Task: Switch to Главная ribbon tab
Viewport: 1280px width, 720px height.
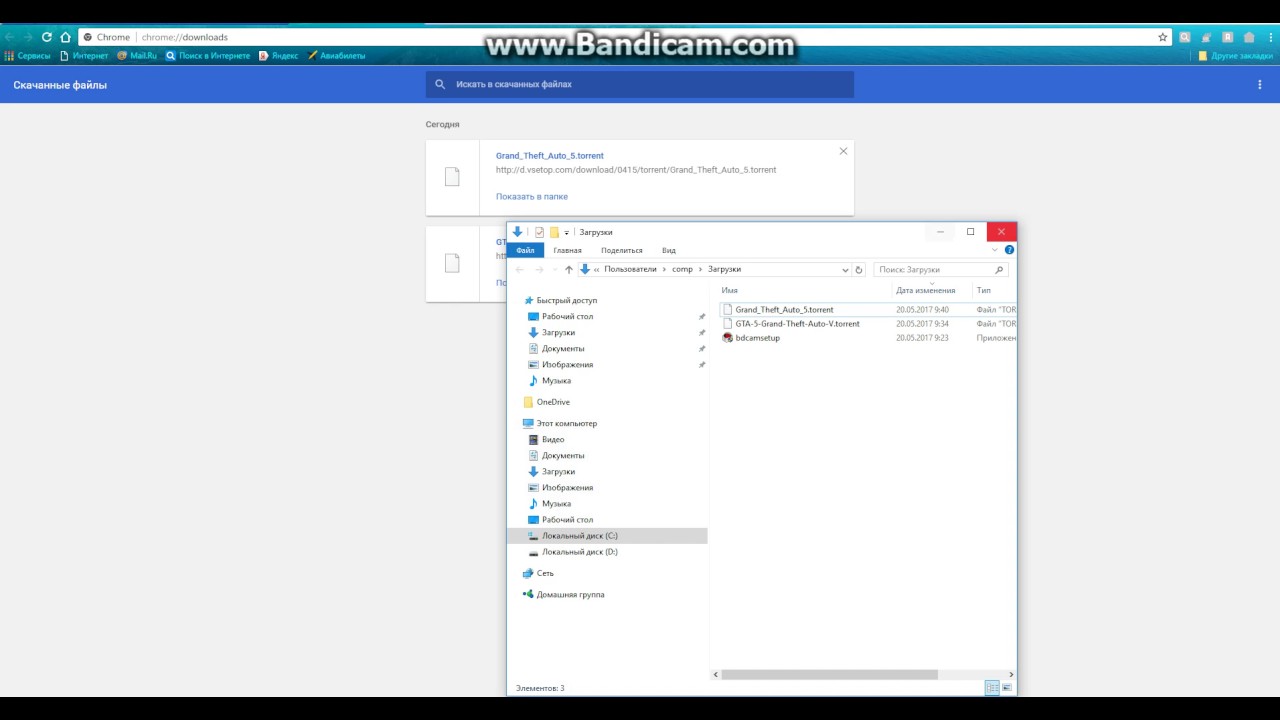Action: pyautogui.click(x=567, y=250)
